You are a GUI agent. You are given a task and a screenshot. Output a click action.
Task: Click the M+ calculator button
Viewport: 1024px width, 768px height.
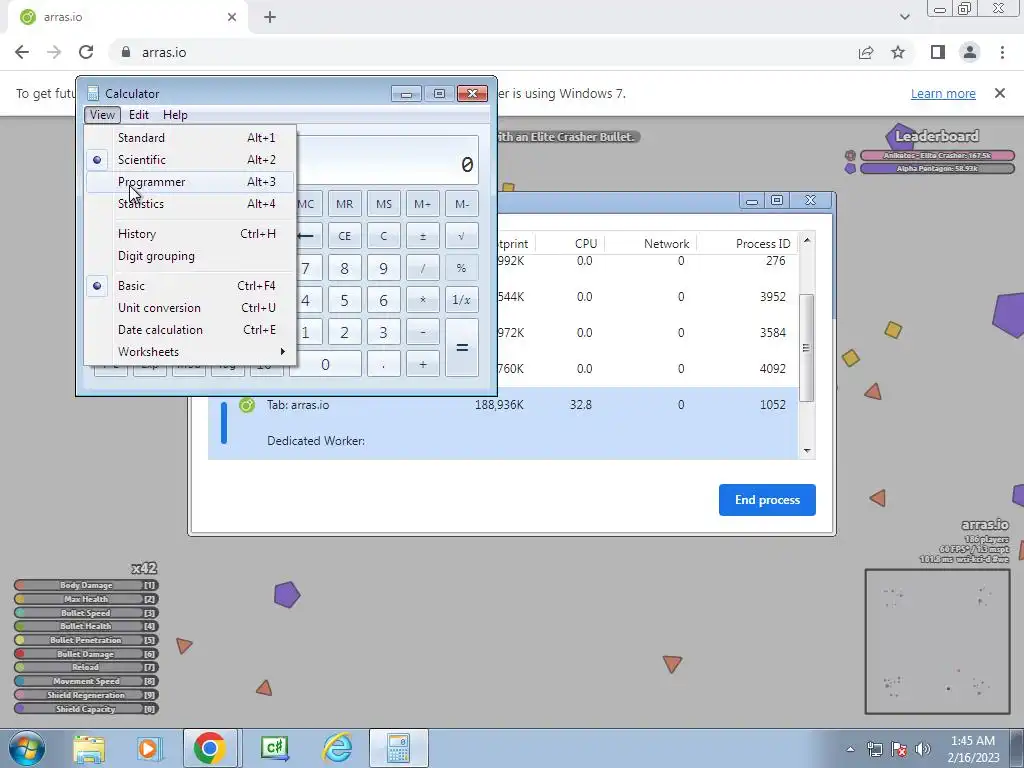(x=423, y=204)
